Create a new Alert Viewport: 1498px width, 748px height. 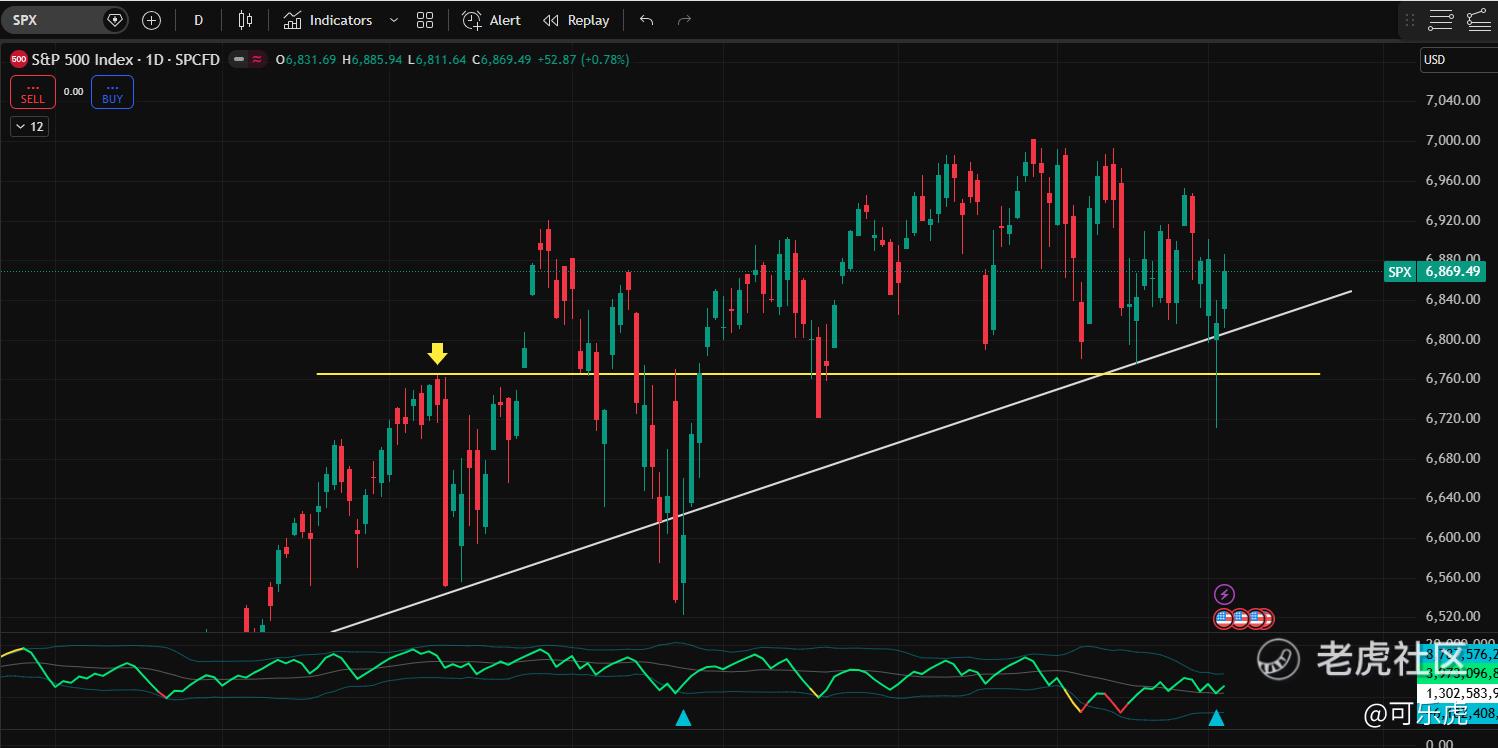pos(492,20)
